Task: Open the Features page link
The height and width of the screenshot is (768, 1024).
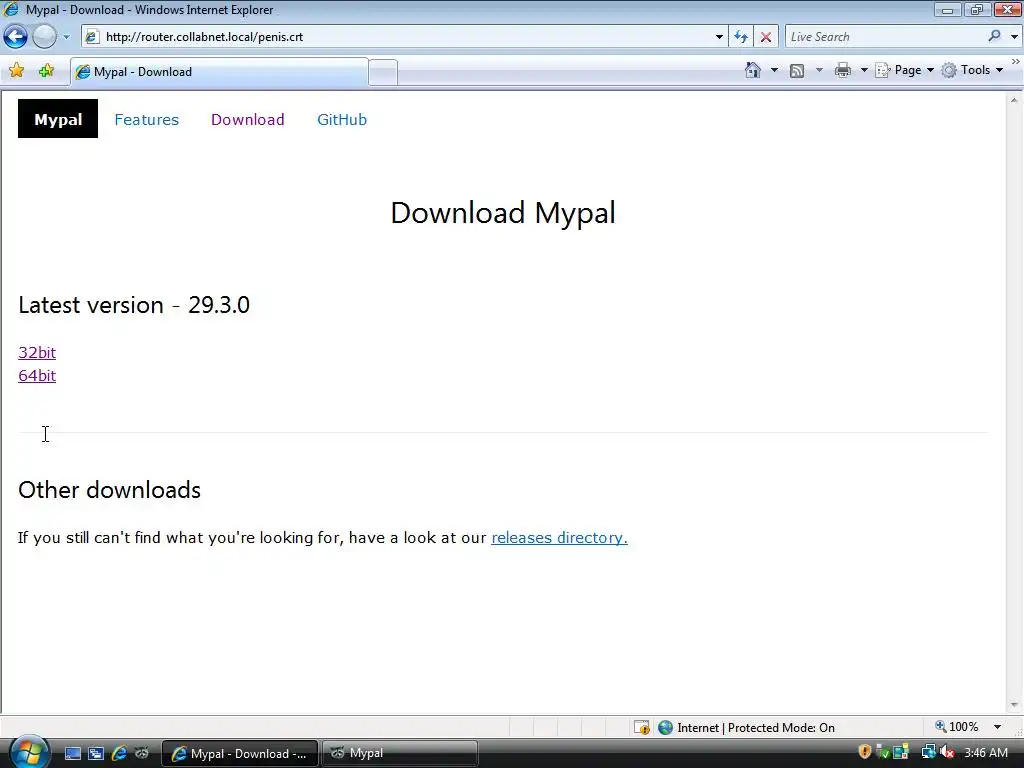Action: (x=146, y=120)
